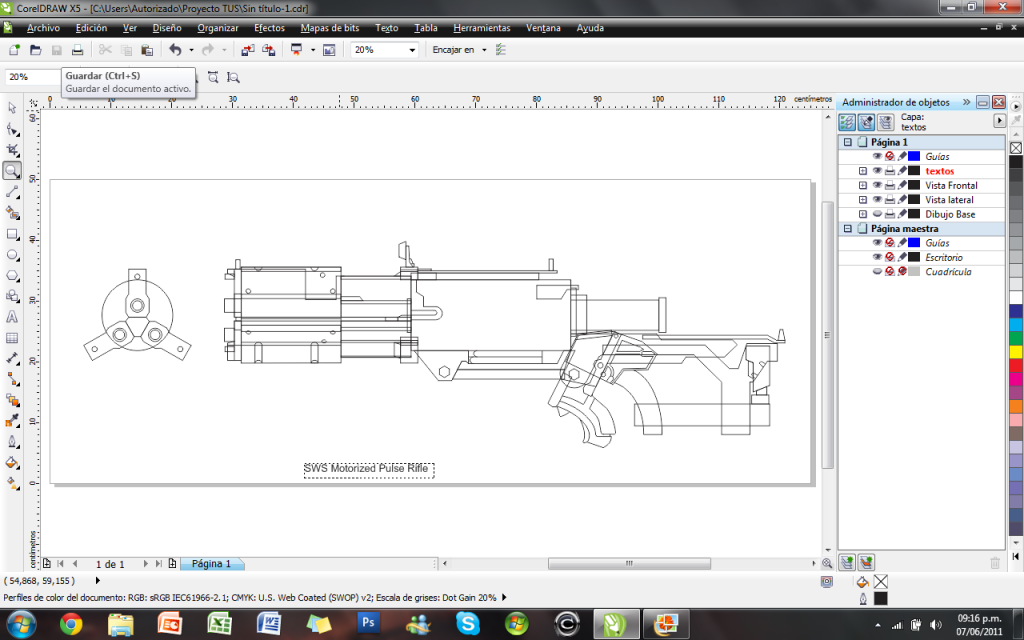Select the Color Eyedropper tool
Screen dimensions: 1024x640
[x=12, y=421]
